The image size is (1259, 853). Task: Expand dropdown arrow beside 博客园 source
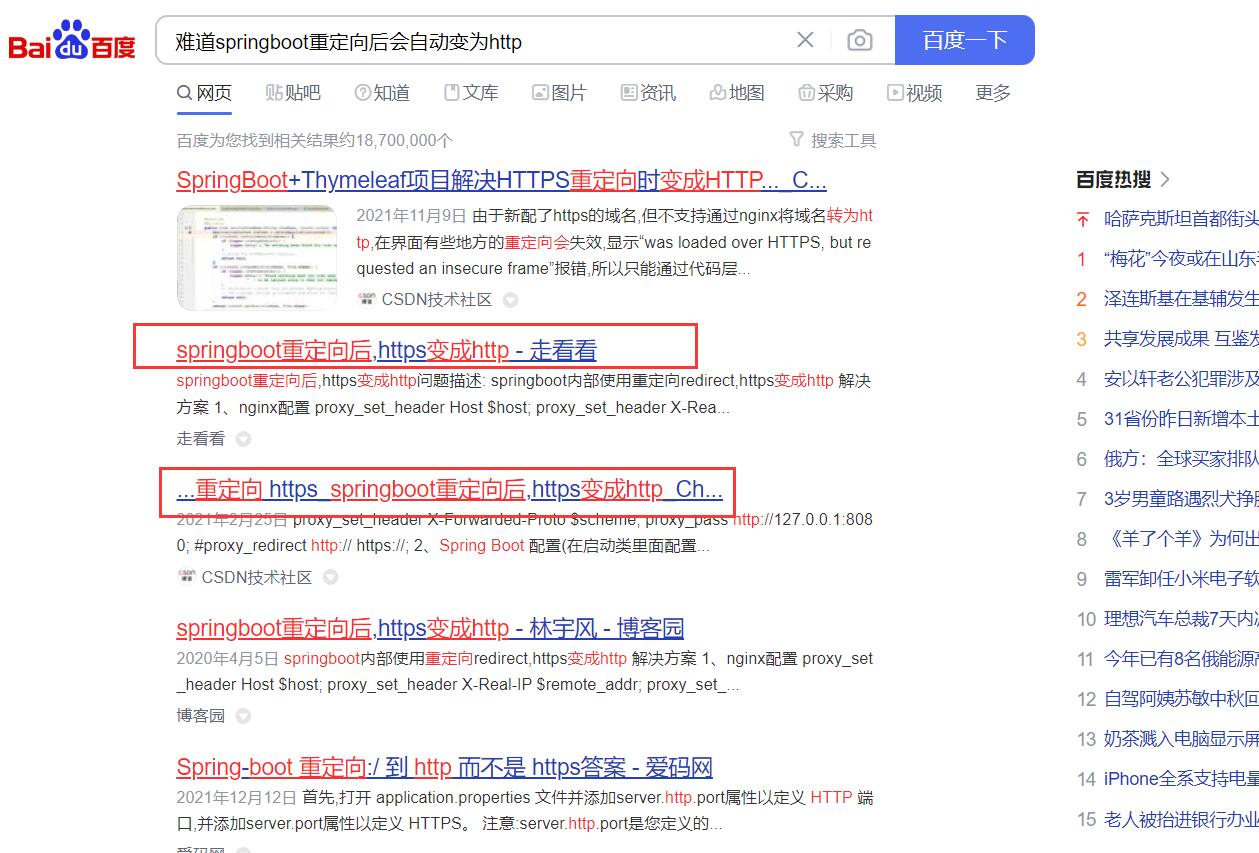click(x=243, y=717)
